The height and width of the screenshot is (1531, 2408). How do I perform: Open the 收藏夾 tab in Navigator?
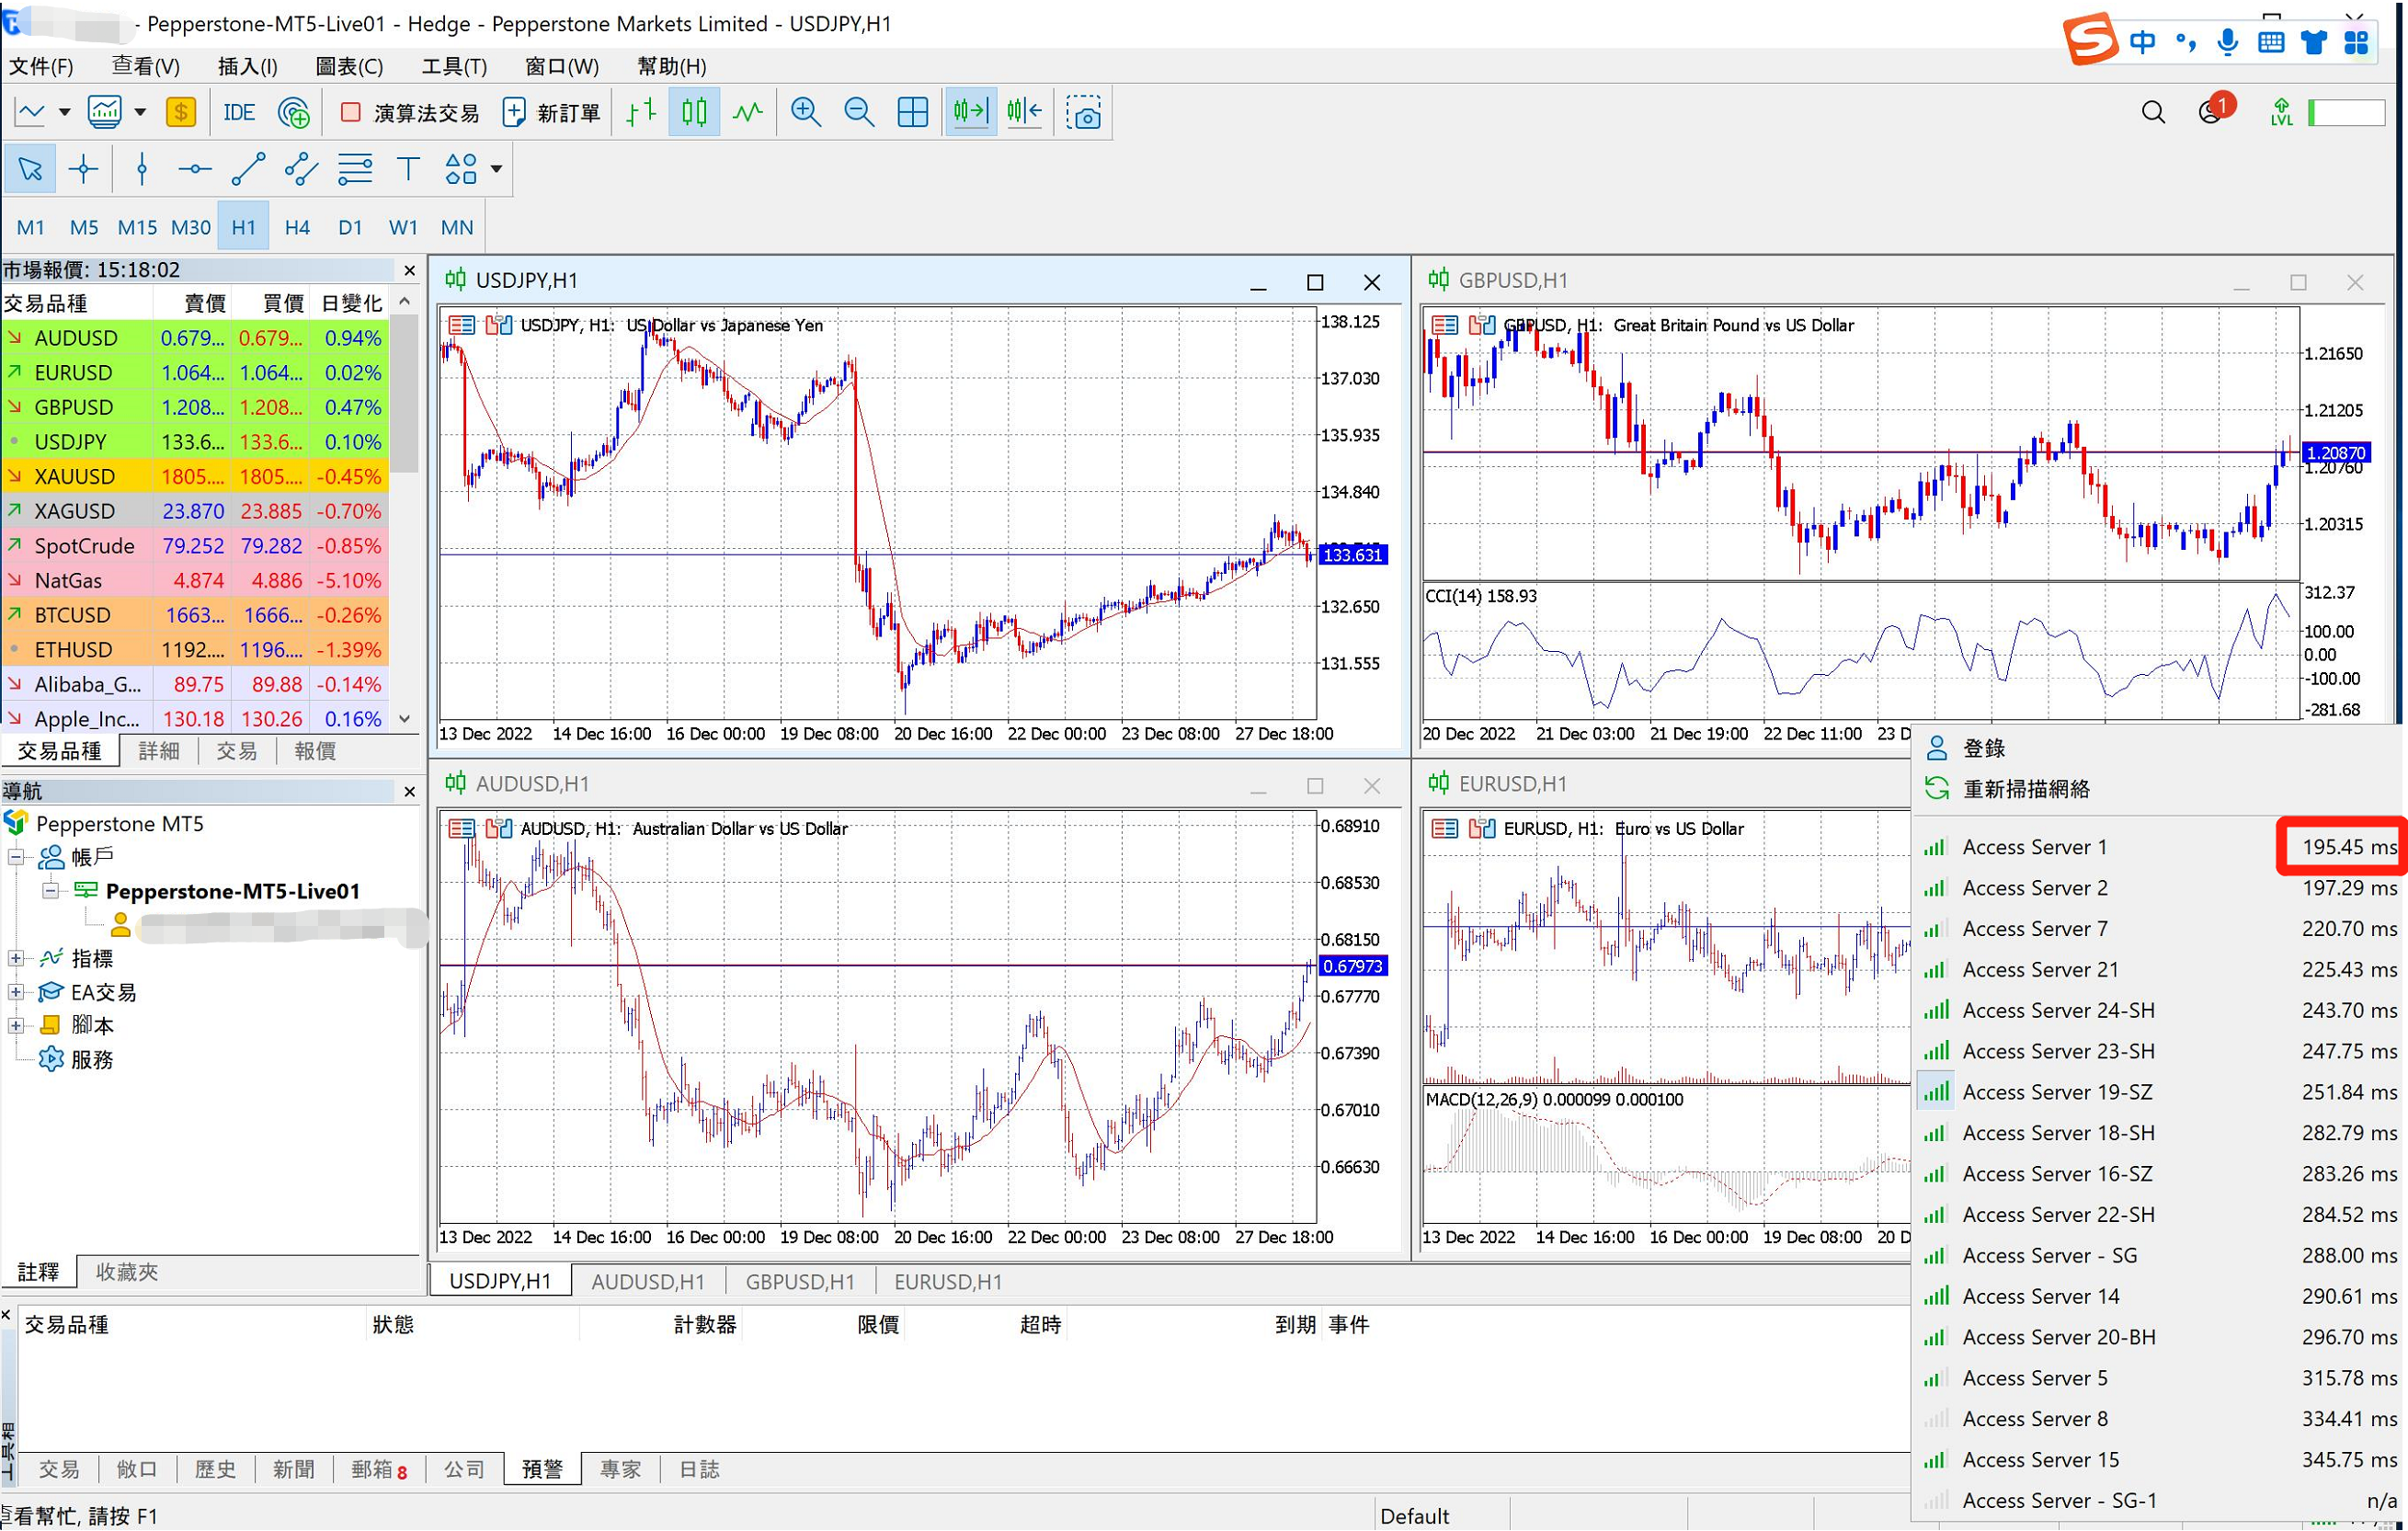pos(126,1273)
